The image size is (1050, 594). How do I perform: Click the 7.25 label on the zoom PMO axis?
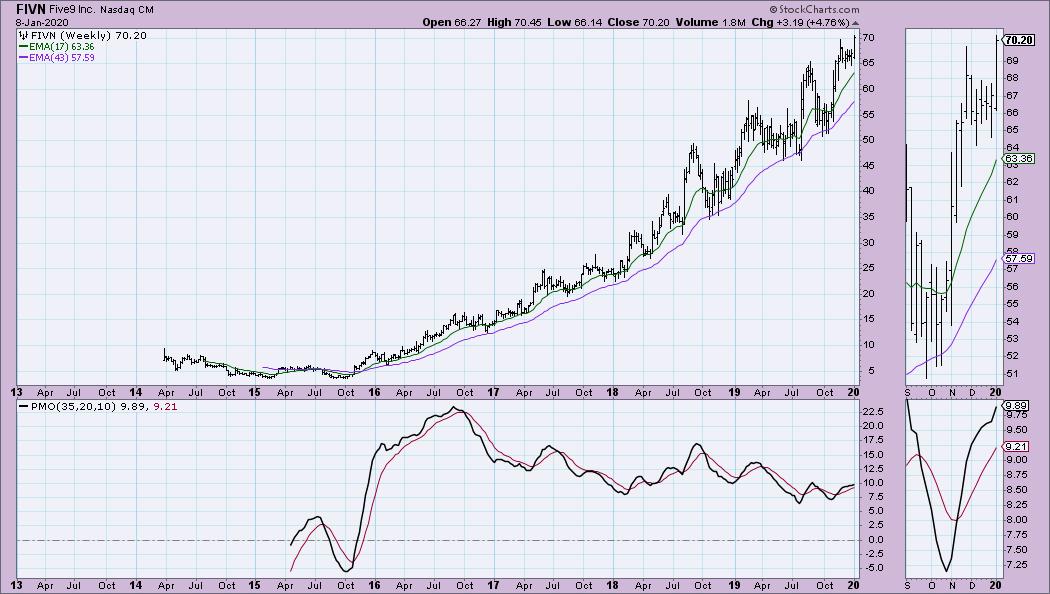[1015, 565]
